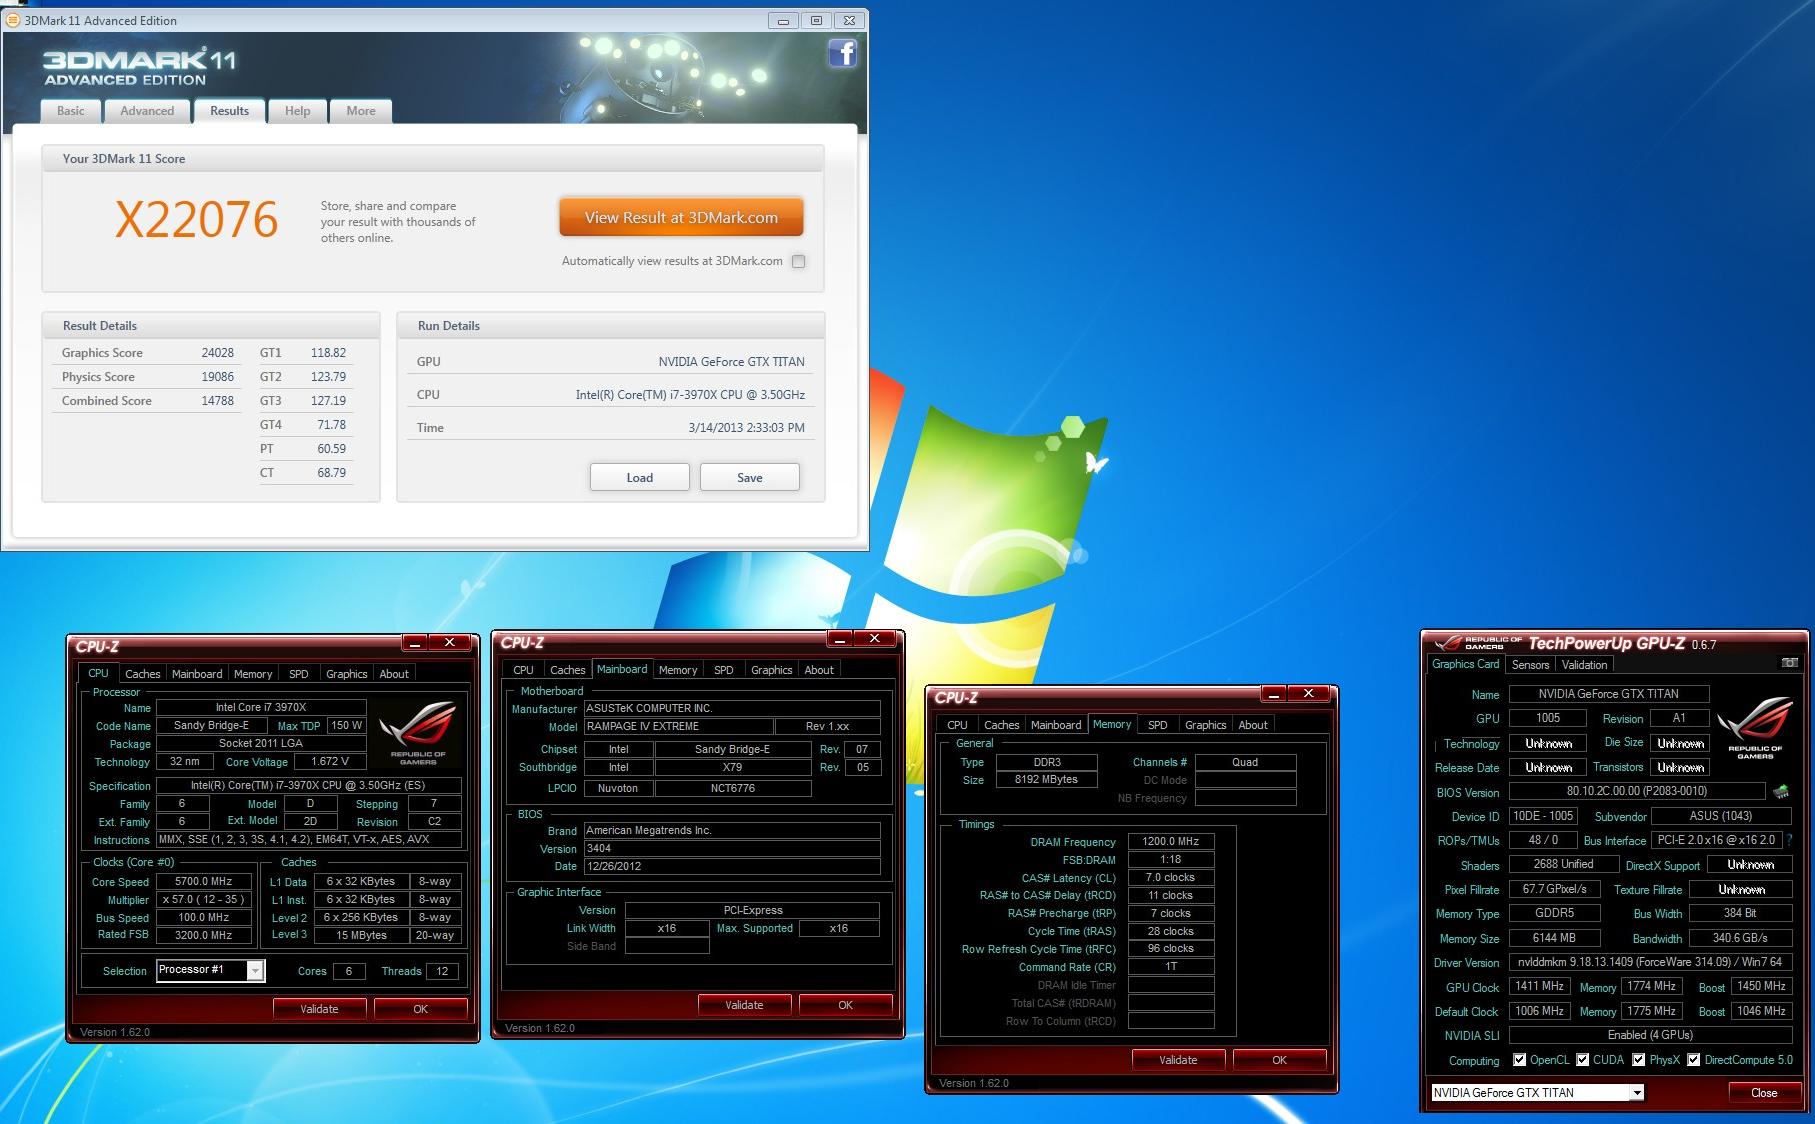Open About tab in the CPU-Z CPU window
Screen dimensions: 1815x1124
(394, 674)
